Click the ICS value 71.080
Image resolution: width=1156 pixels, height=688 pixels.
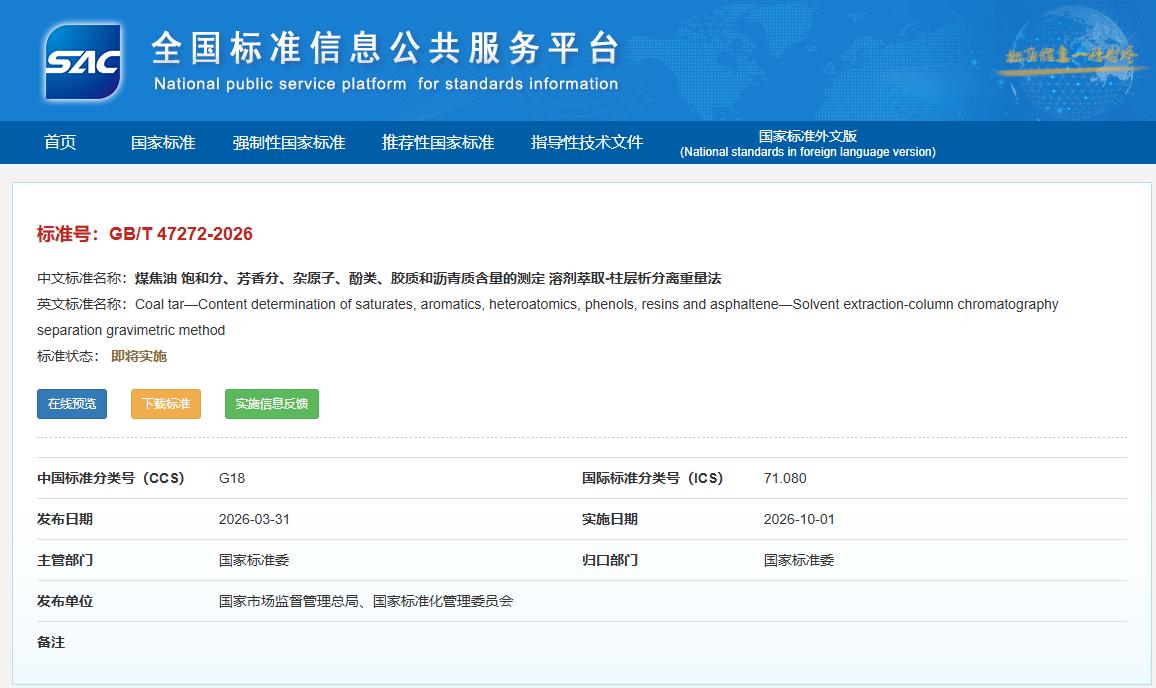pyautogui.click(x=785, y=478)
